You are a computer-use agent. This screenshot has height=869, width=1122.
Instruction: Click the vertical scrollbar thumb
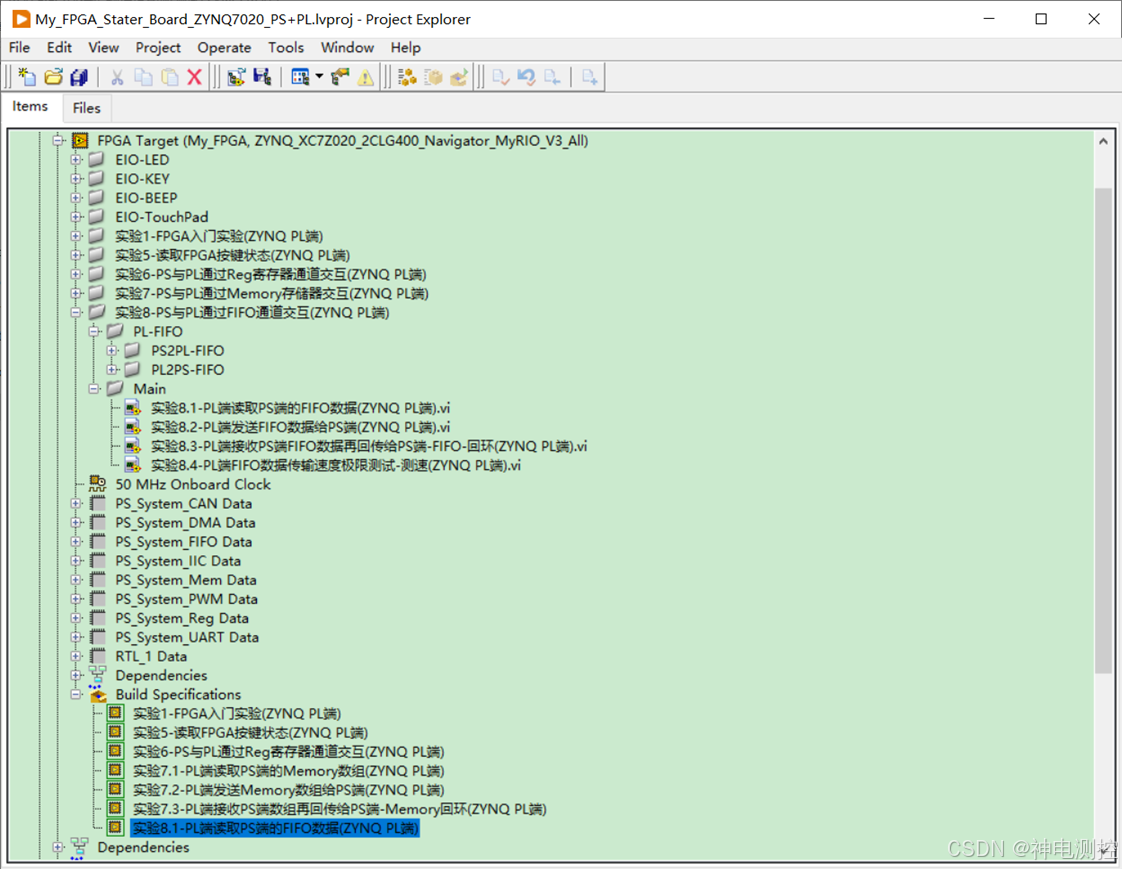pyautogui.click(x=1103, y=429)
